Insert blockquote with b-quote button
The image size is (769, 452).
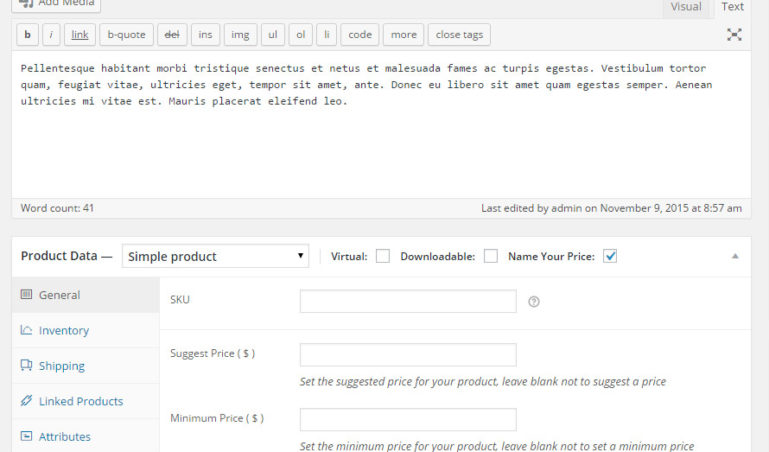click(127, 35)
